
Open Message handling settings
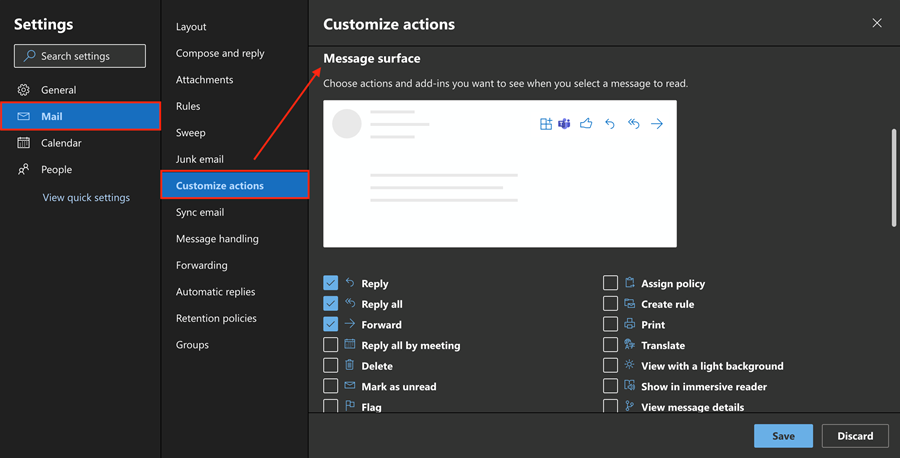235,239
